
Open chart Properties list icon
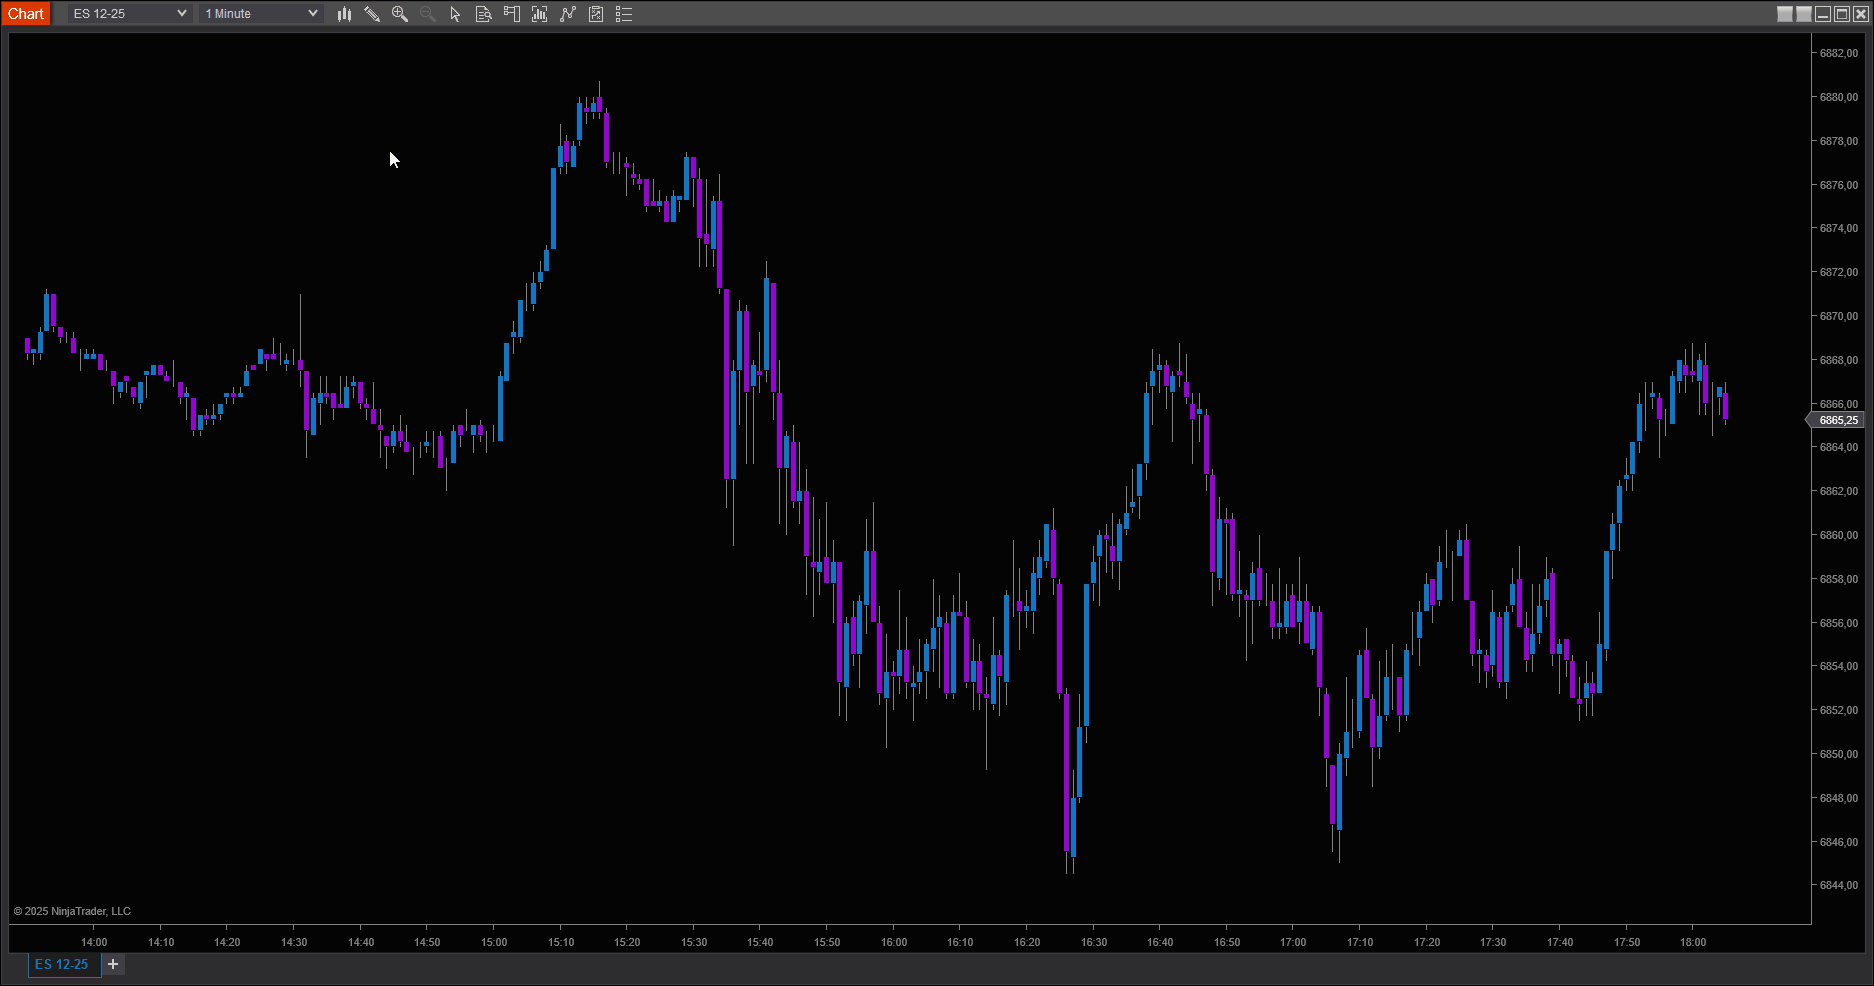tap(624, 14)
